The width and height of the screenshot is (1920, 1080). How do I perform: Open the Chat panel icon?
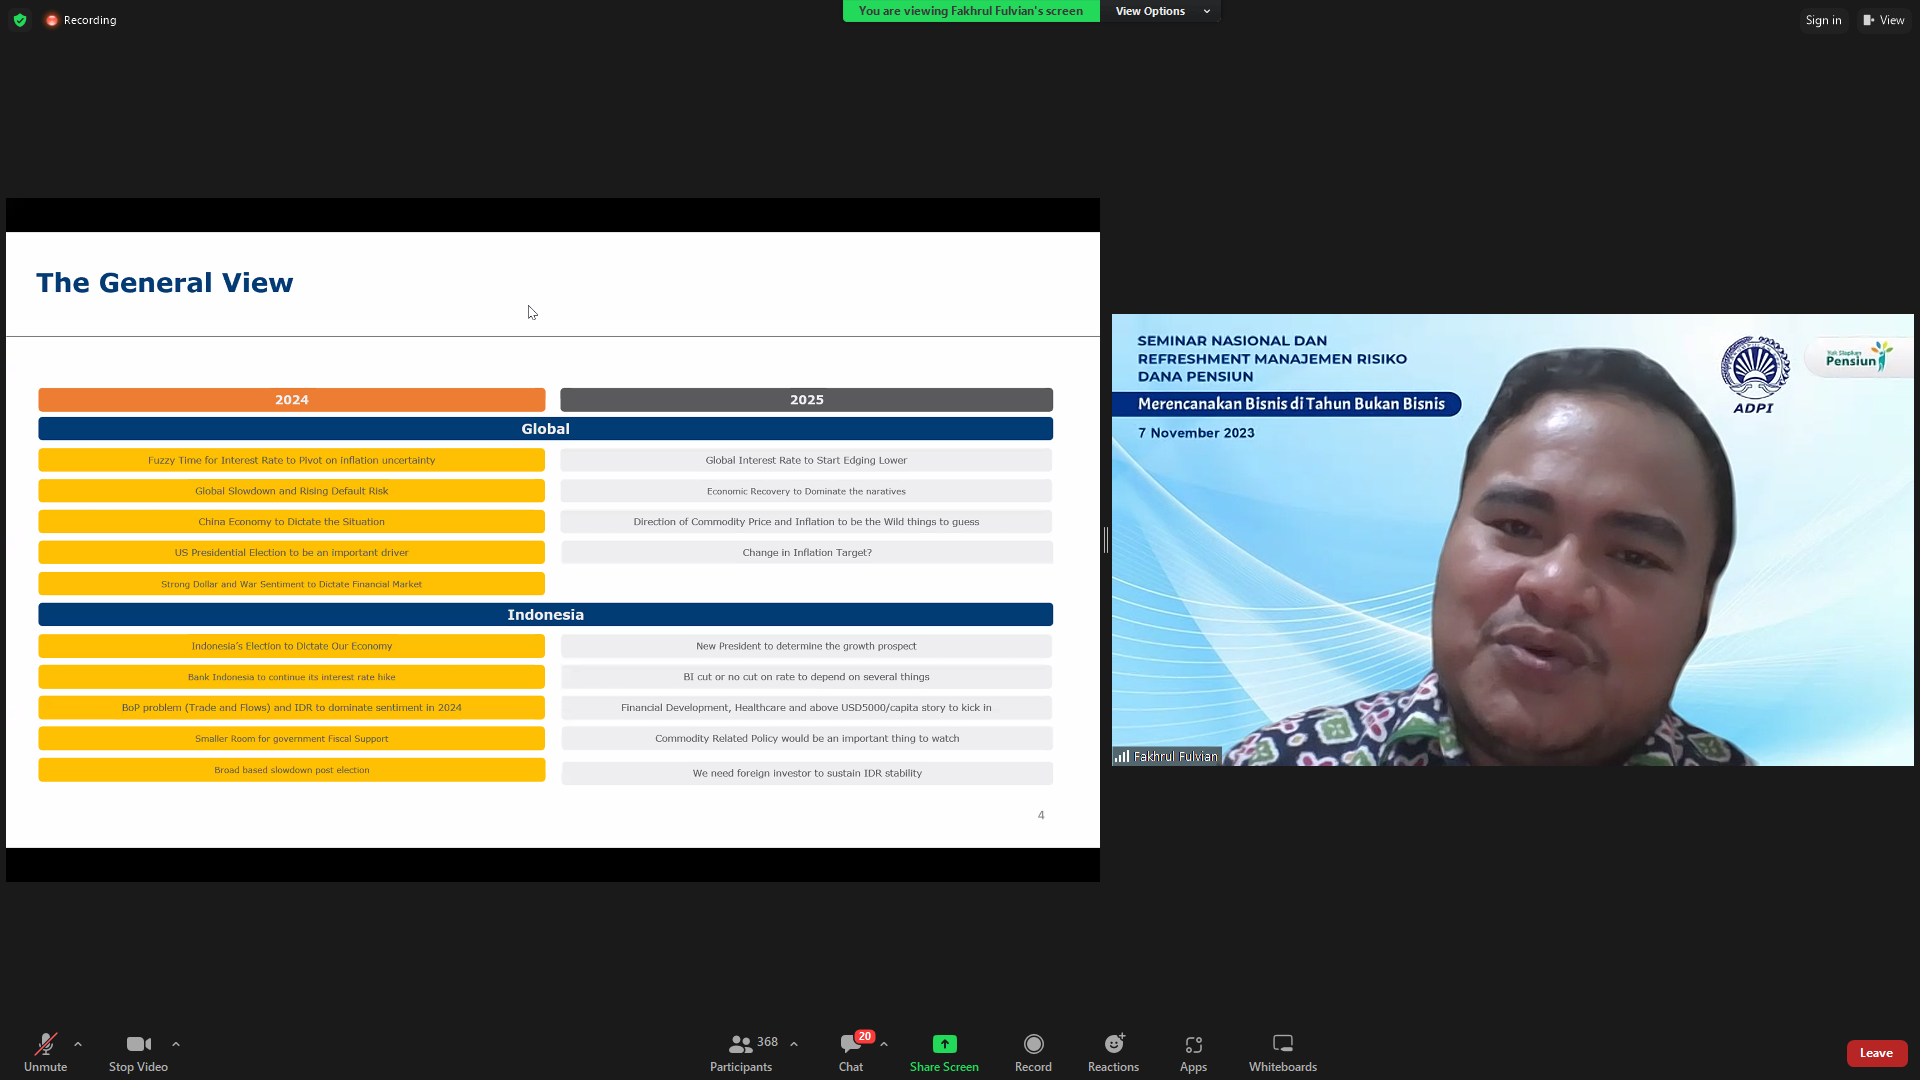click(850, 1044)
